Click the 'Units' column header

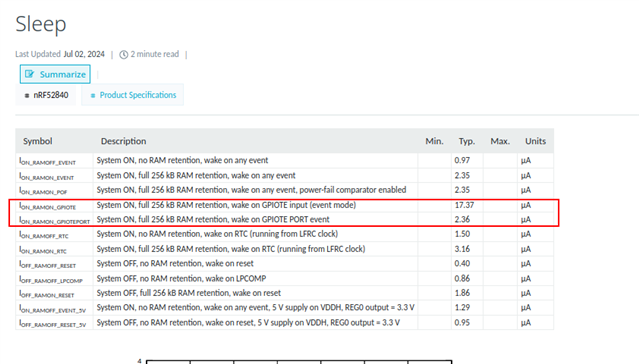click(535, 141)
